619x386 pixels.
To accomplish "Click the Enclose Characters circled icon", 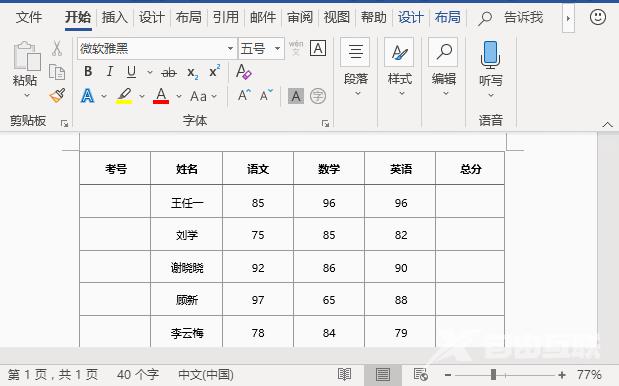I will pyautogui.click(x=318, y=96).
